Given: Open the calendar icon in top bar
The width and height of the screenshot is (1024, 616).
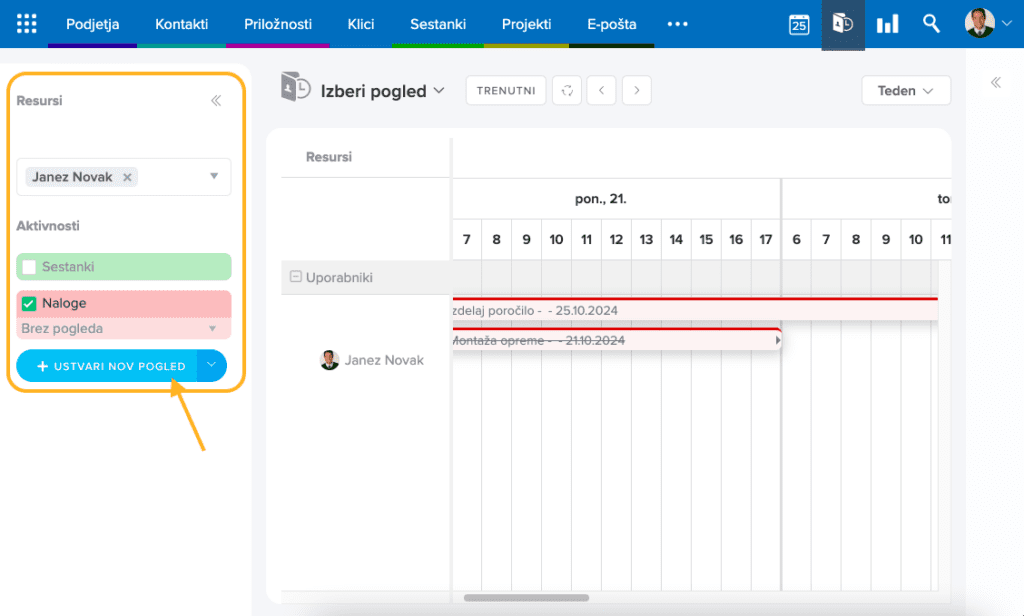Looking at the screenshot, I should (x=799, y=24).
